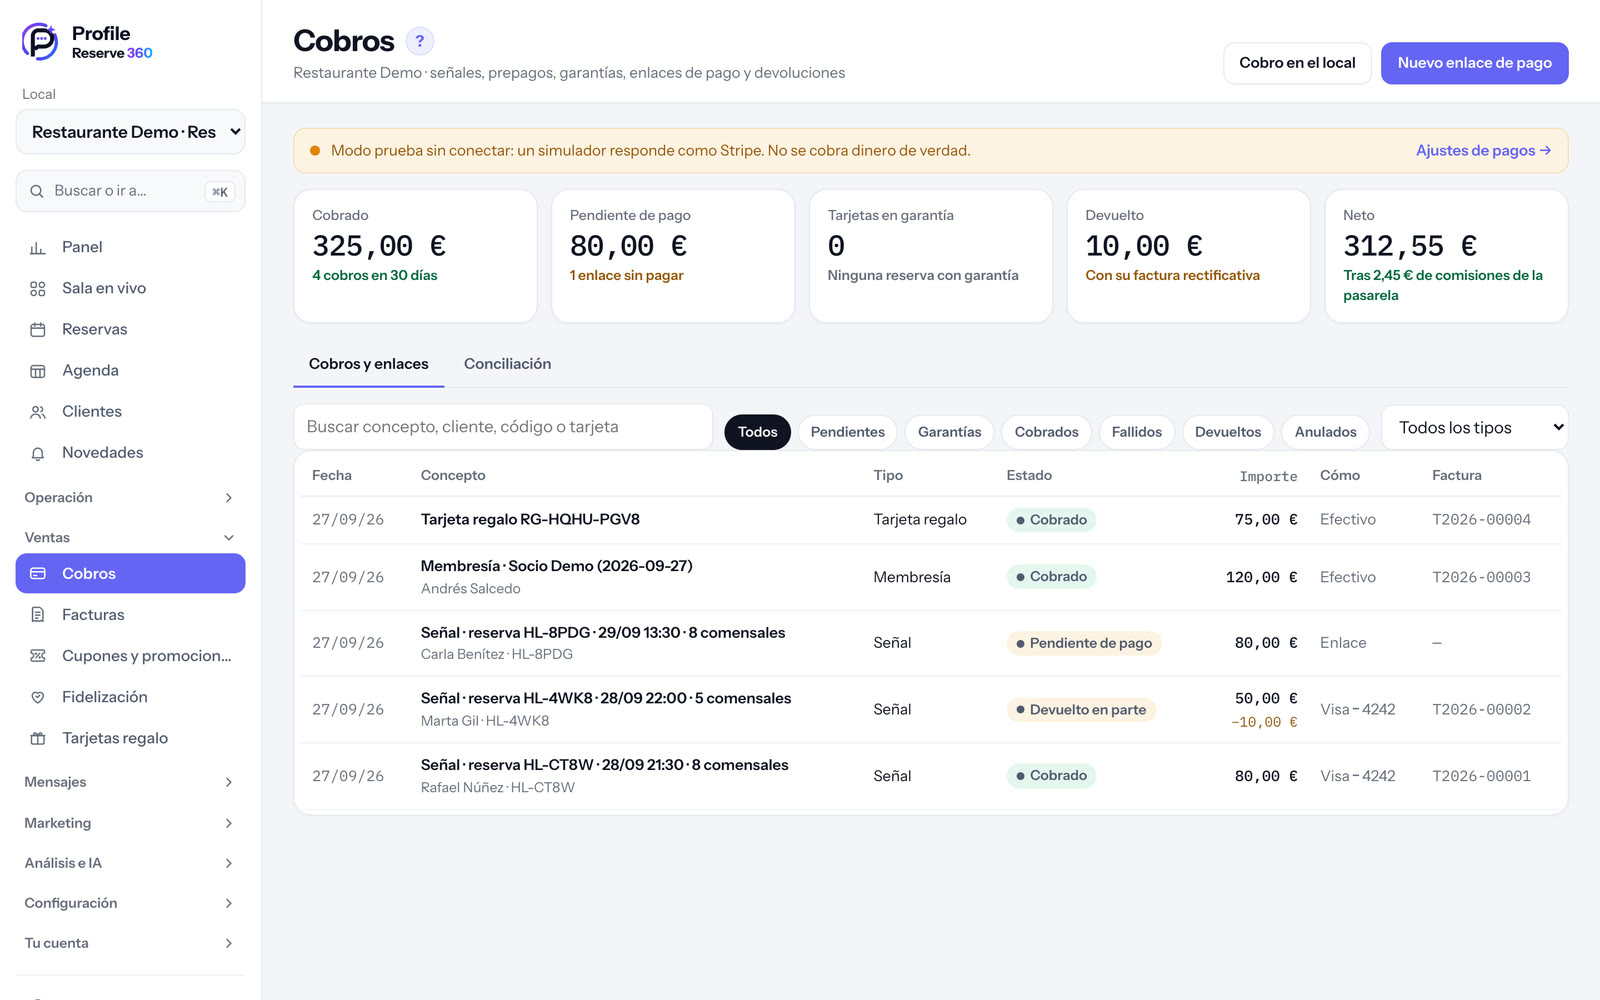The height and width of the screenshot is (1000, 1600).
Task: Switch to the Cobros y enlaces tab
Action: coord(368,364)
